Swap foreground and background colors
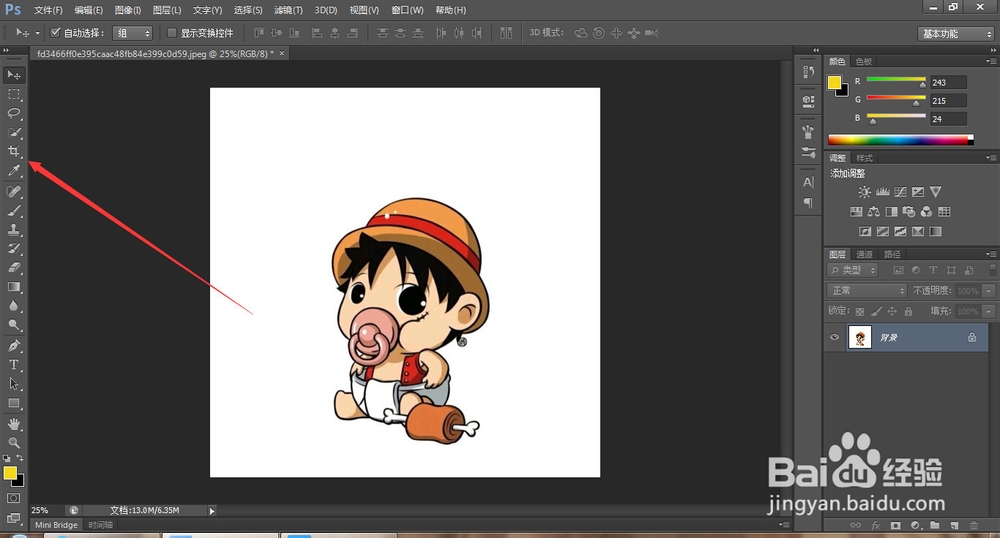Viewport: 1000px width, 538px height. [x=20, y=458]
